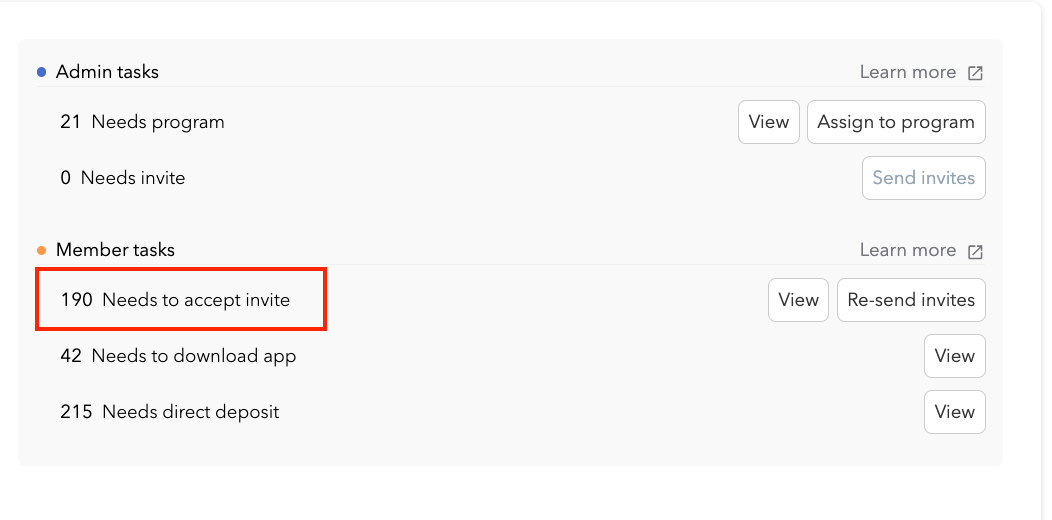Click the Admin tasks section heading
The width and height of the screenshot is (1052, 520).
(x=107, y=72)
